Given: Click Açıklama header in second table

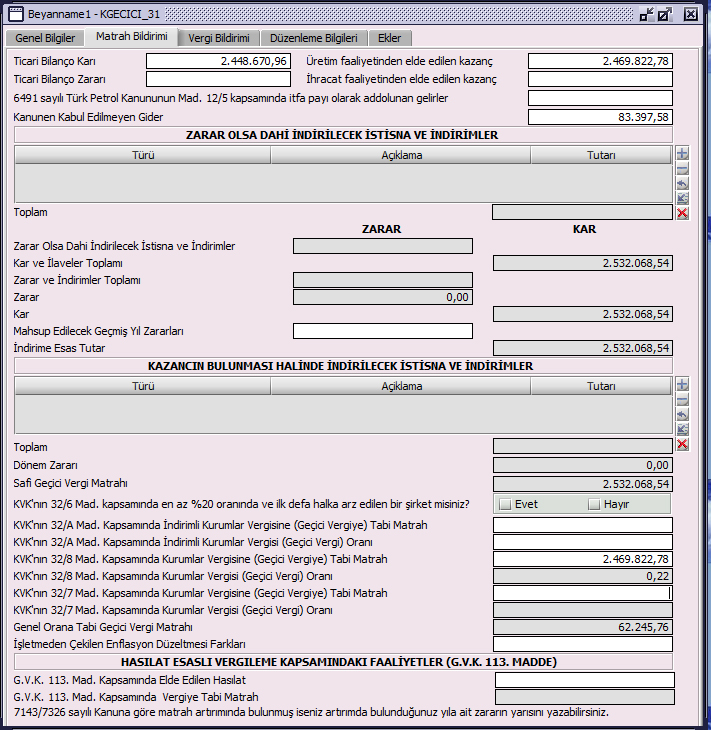Looking at the screenshot, I should click(401, 386).
